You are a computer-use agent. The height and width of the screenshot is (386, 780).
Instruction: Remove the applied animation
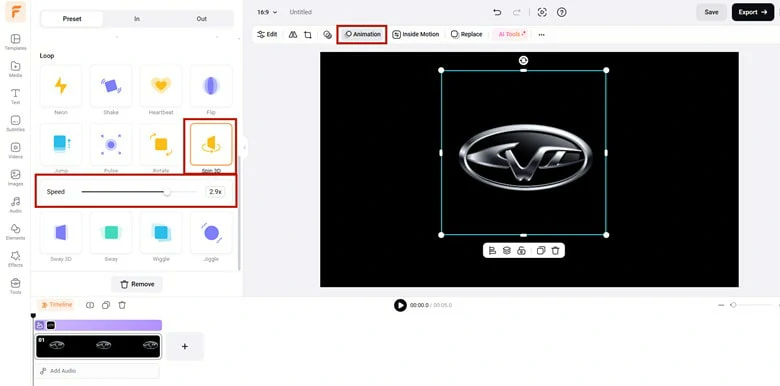point(137,284)
